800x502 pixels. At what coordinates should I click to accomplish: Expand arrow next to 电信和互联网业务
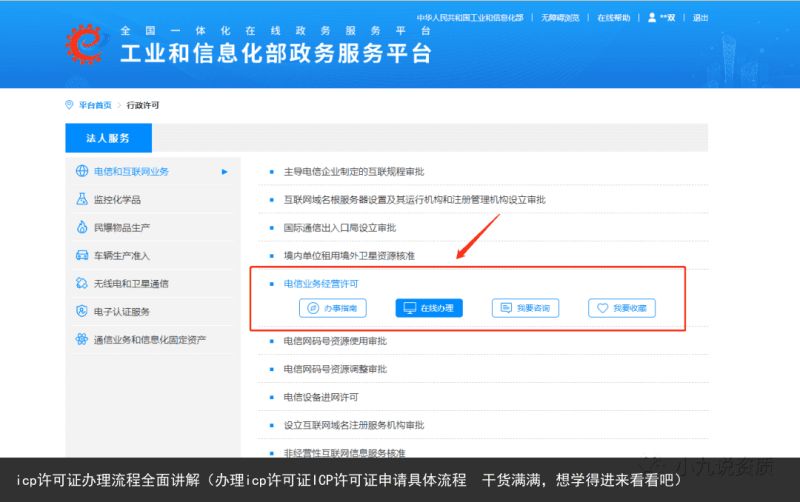click(224, 172)
